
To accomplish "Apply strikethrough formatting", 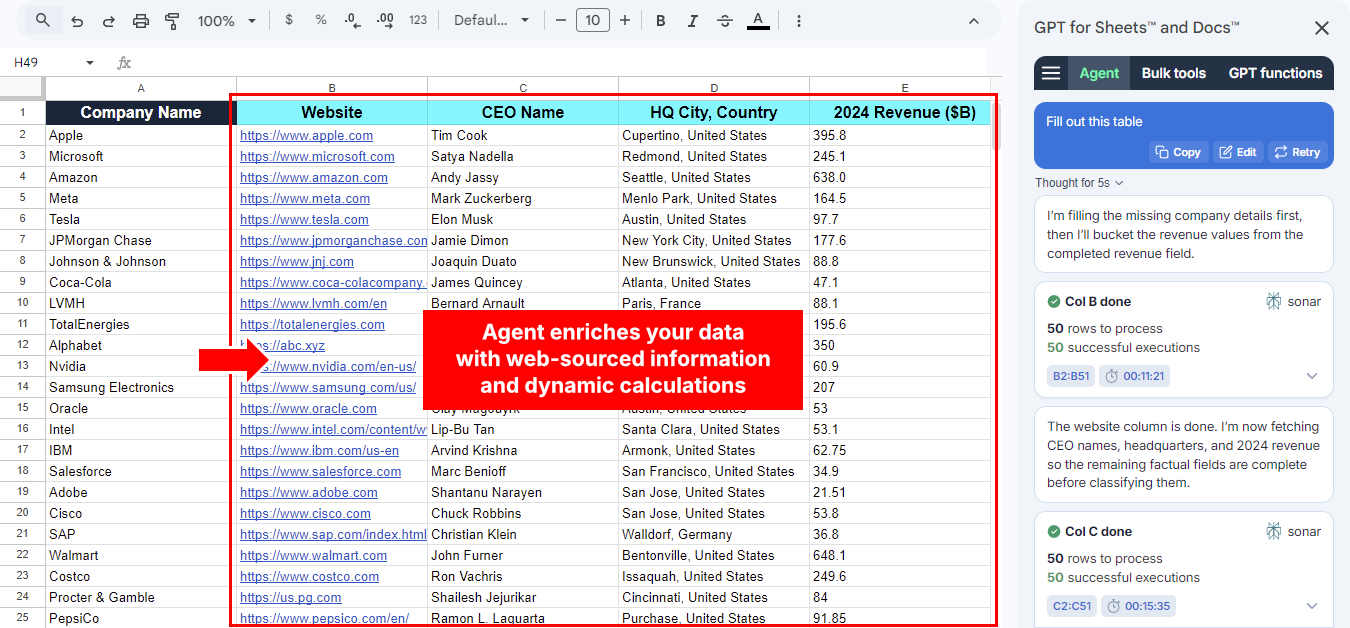I will tap(724, 19).
